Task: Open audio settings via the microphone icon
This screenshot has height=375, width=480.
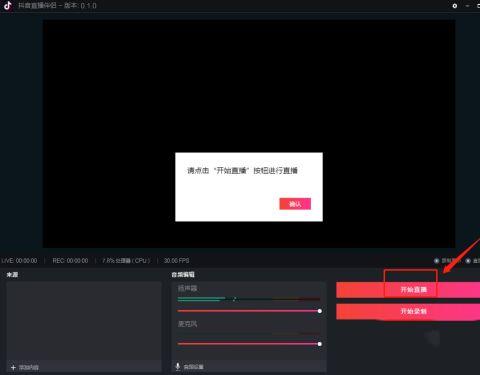Action: [178, 366]
